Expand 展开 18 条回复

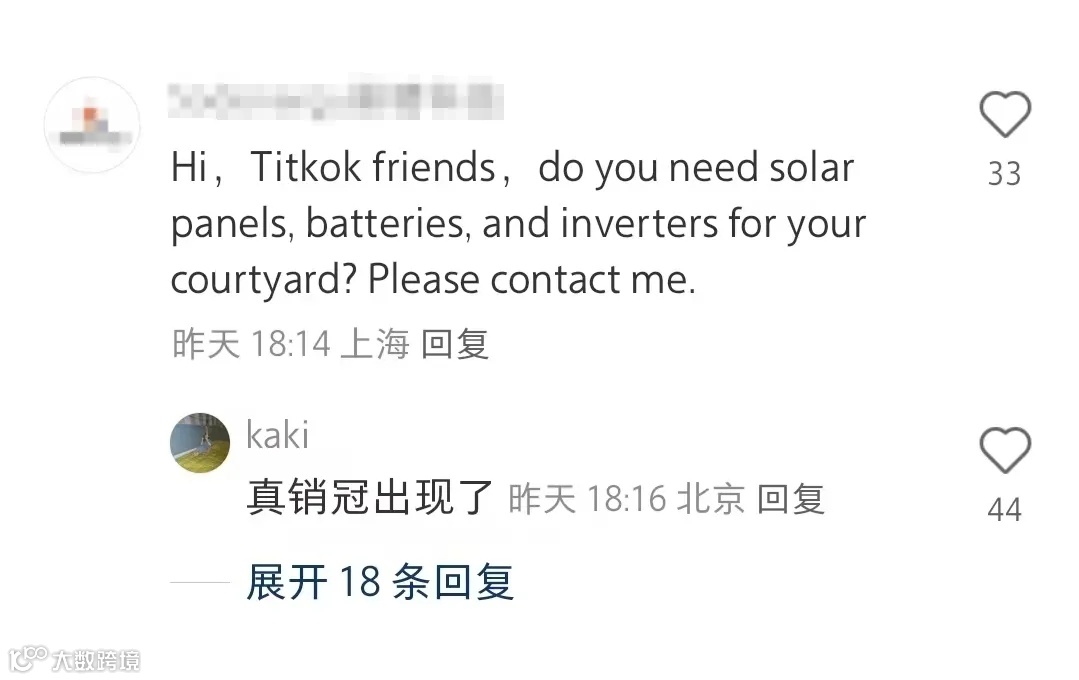coord(380,582)
